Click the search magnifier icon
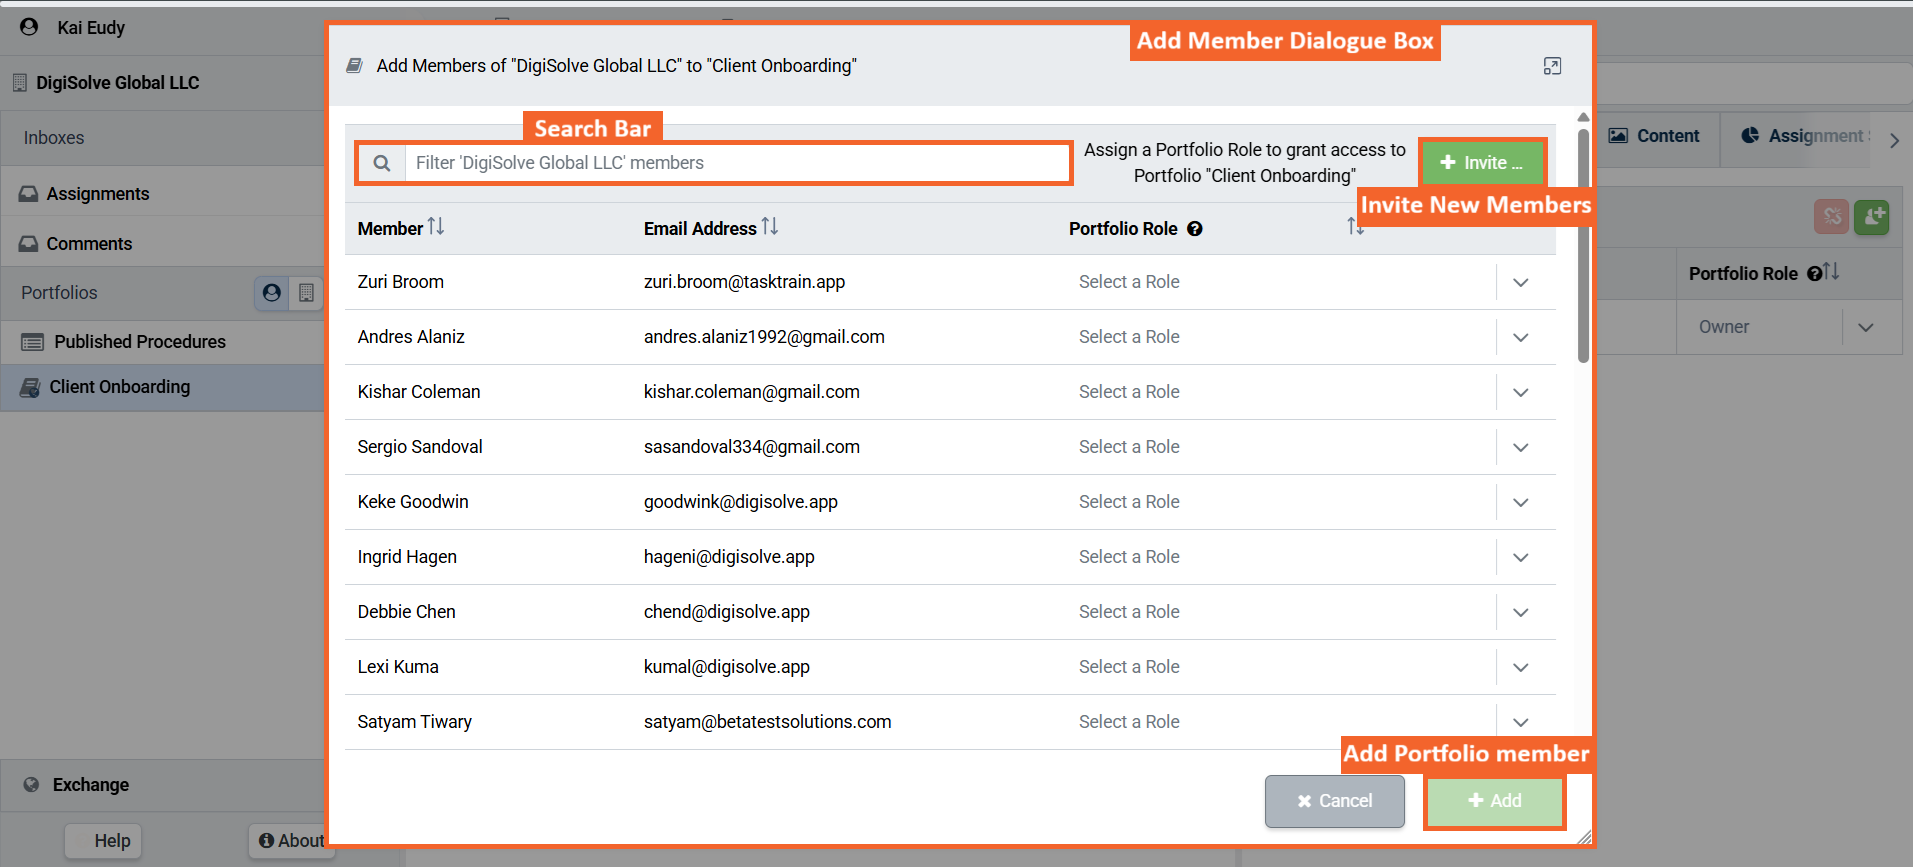This screenshot has width=1913, height=867. [x=382, y=163]
